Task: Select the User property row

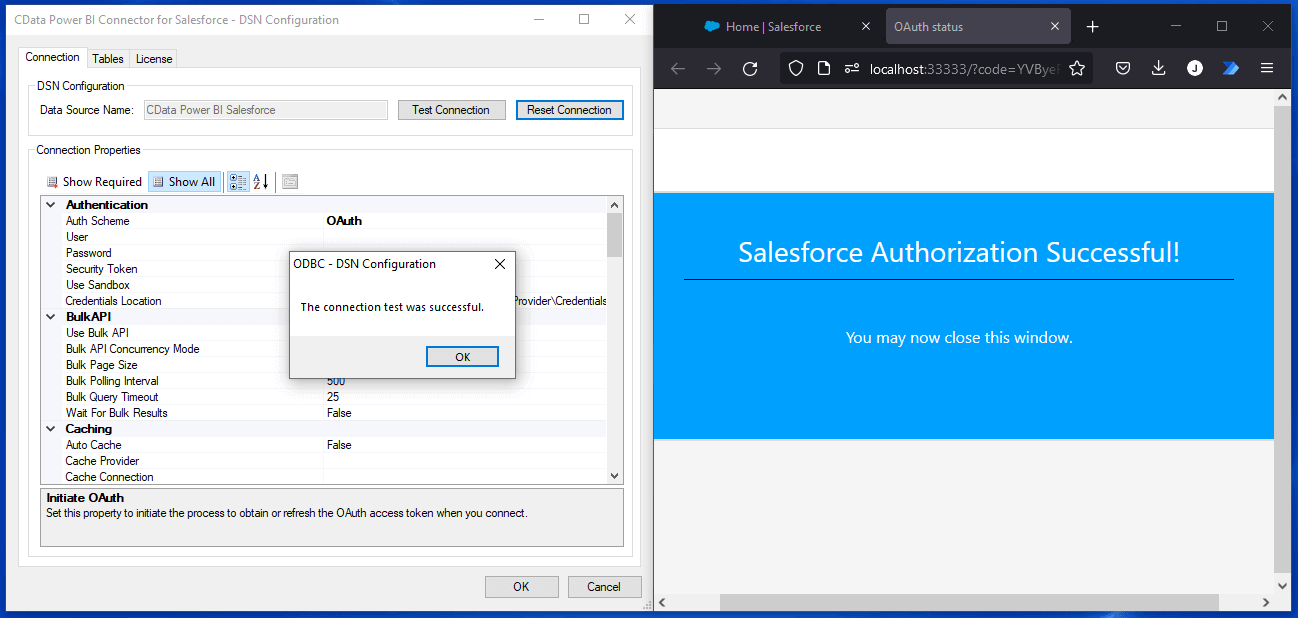Action: [333, 237]
